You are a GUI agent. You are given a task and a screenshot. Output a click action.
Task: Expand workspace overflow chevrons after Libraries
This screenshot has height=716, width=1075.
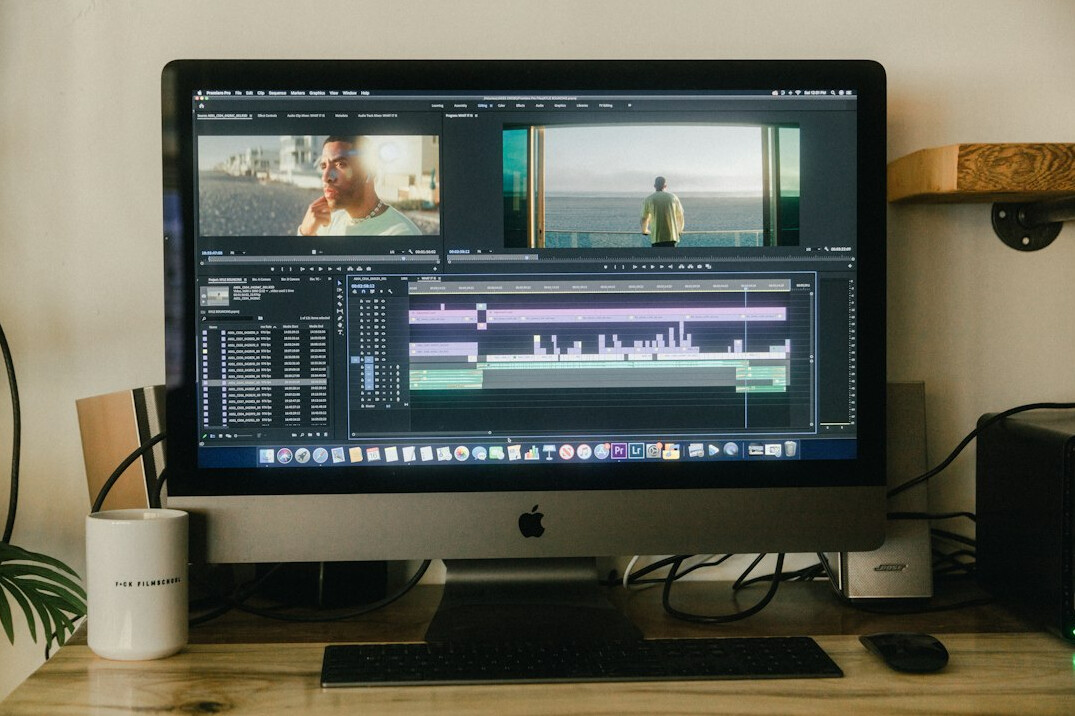tap(629, 106)
